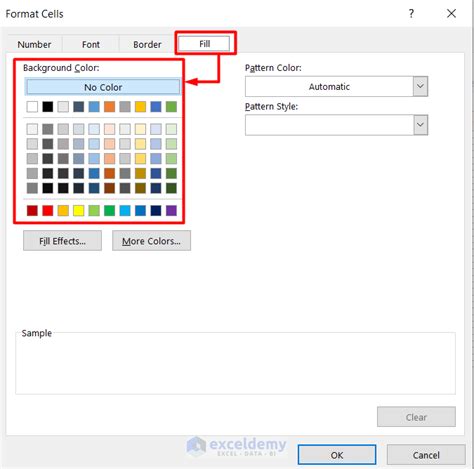Pick orange swatch in theme colors row
The height and width of the screenshot is (469, 474).
(109, 107)
